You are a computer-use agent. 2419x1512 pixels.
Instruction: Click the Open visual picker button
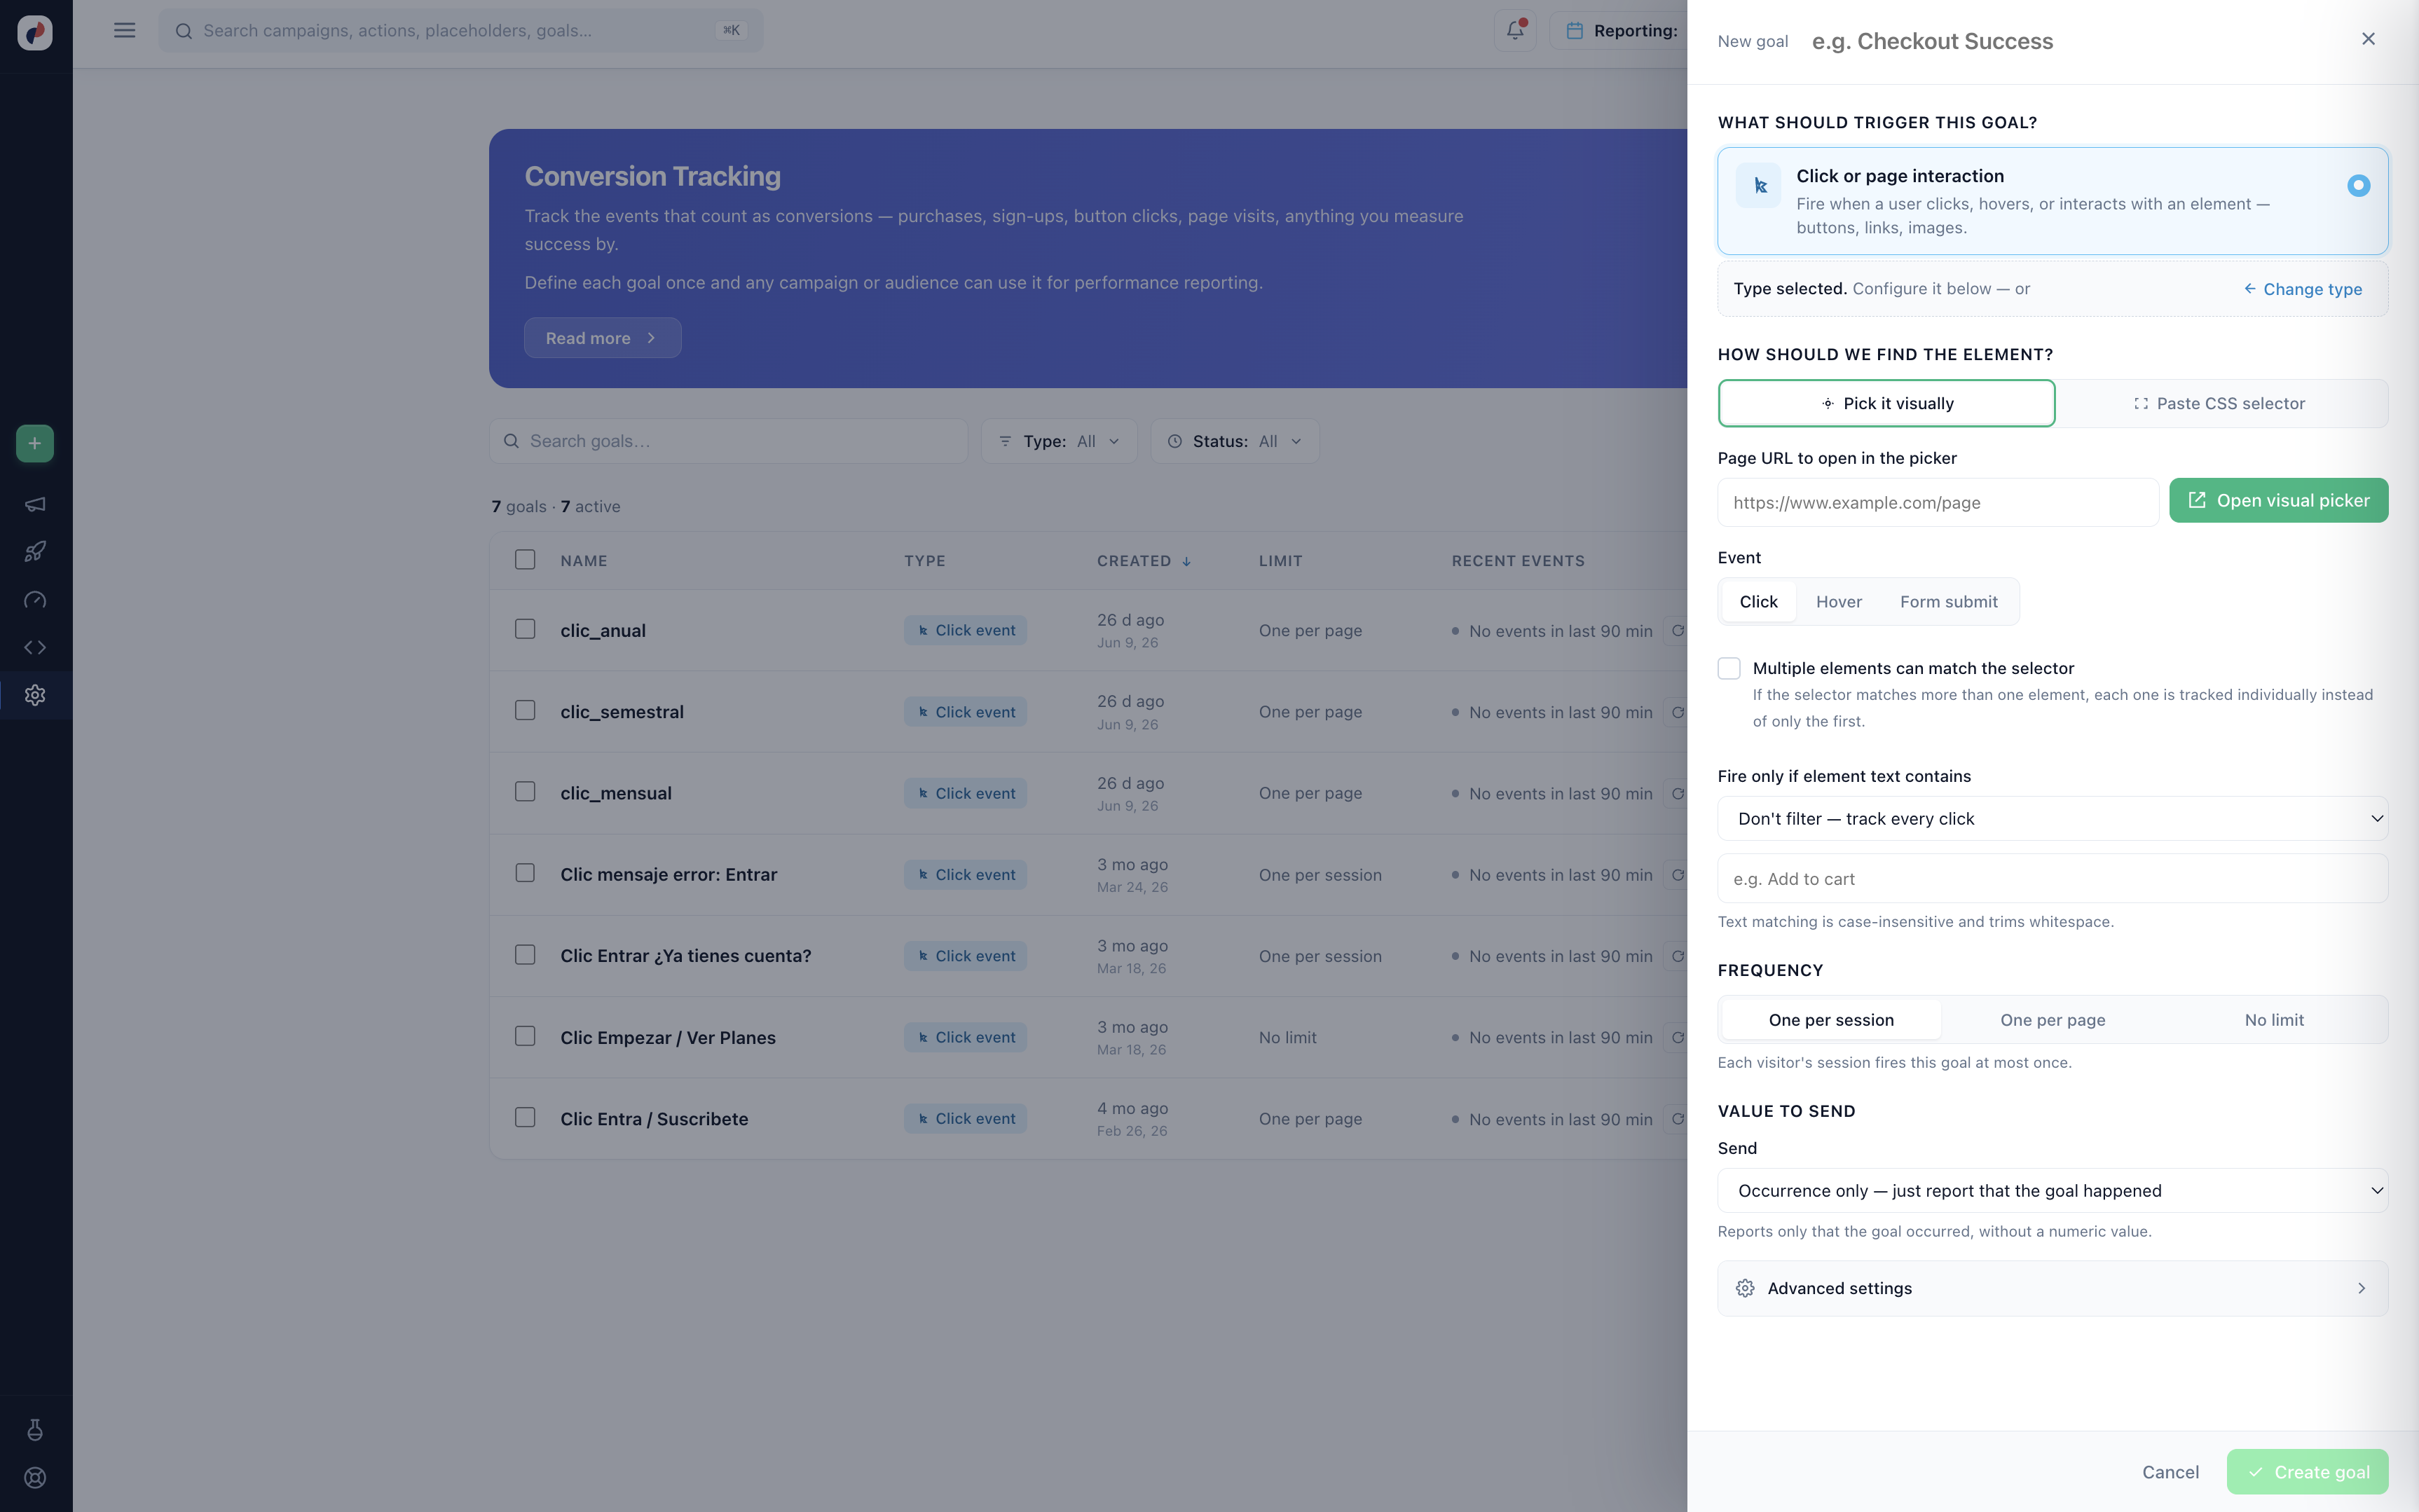point(2278,500)
